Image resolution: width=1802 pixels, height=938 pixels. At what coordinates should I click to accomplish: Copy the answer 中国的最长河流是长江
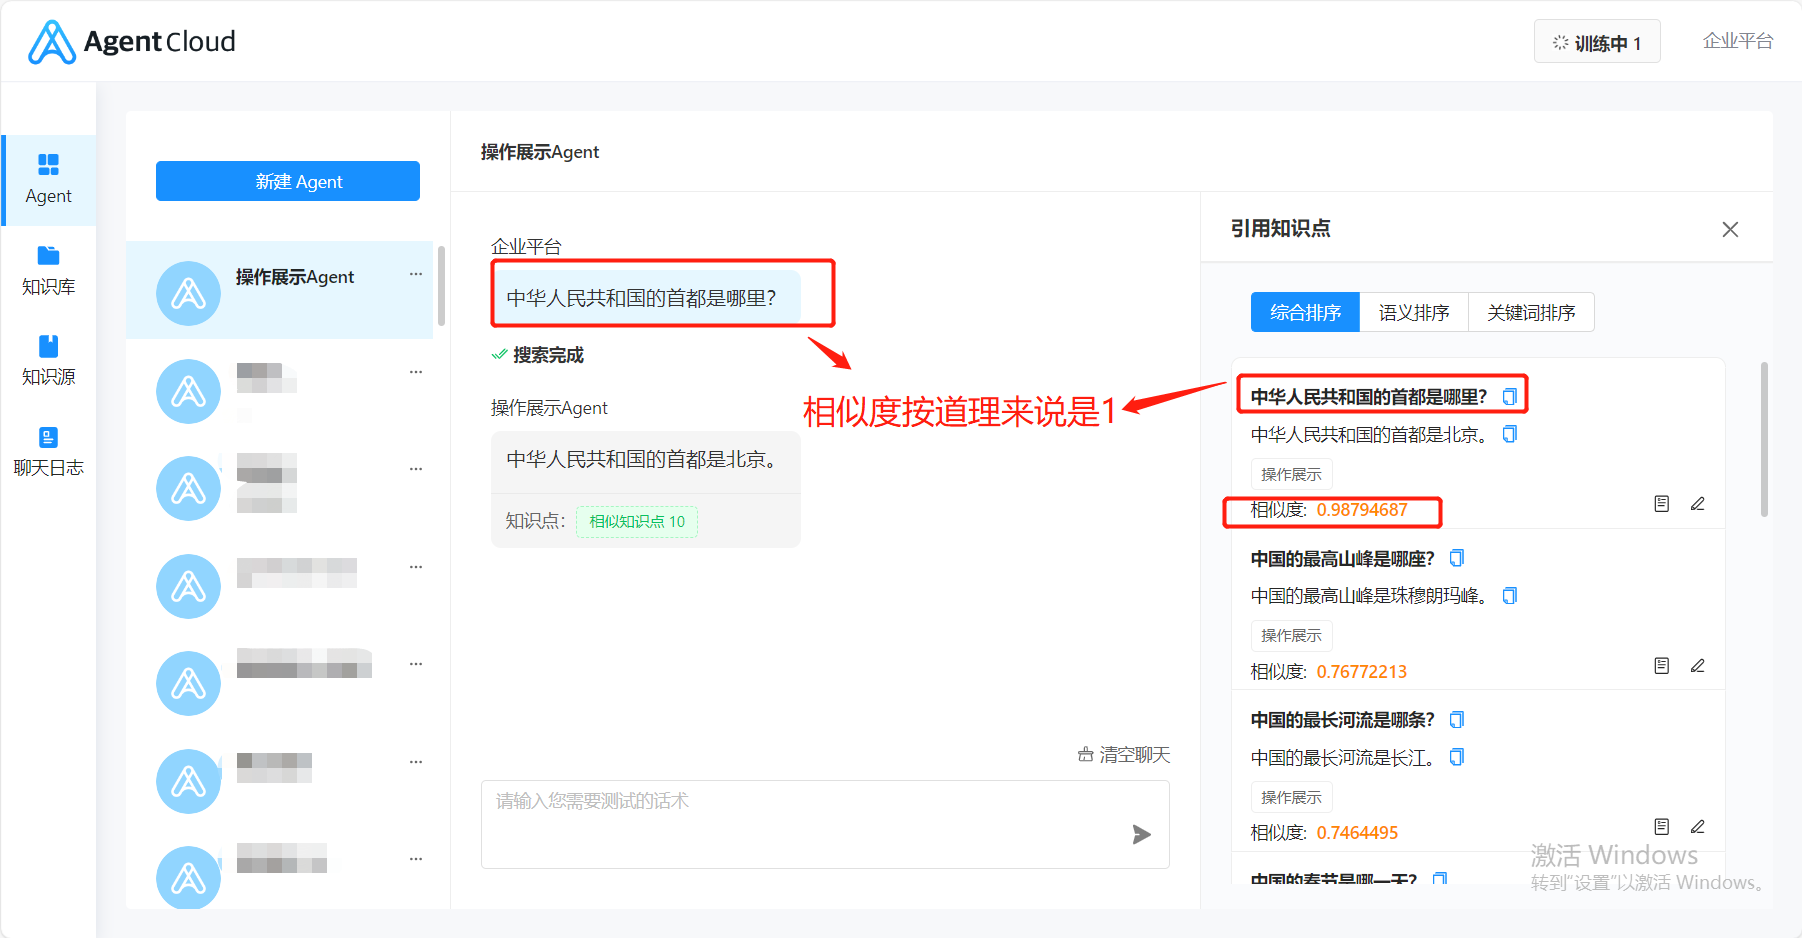[1457, 756]
